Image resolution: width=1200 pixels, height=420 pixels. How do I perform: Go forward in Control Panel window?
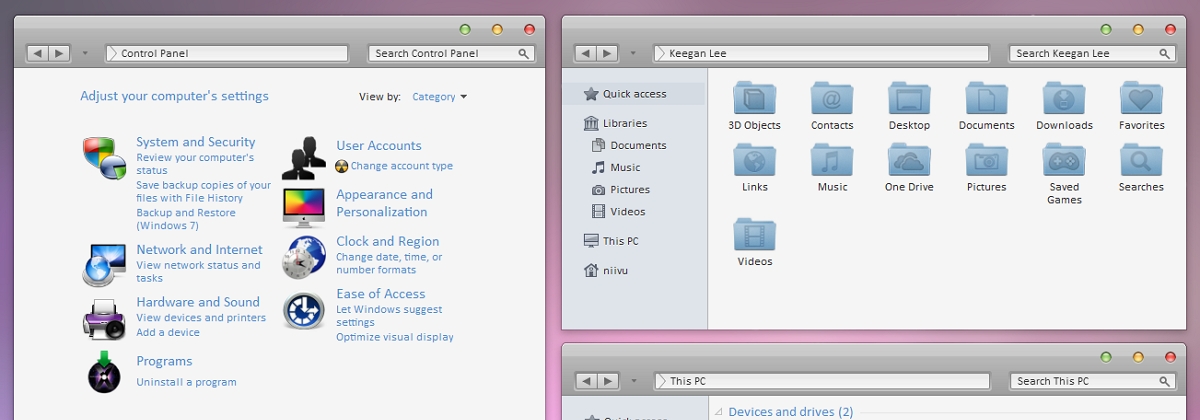coord(59,54)
